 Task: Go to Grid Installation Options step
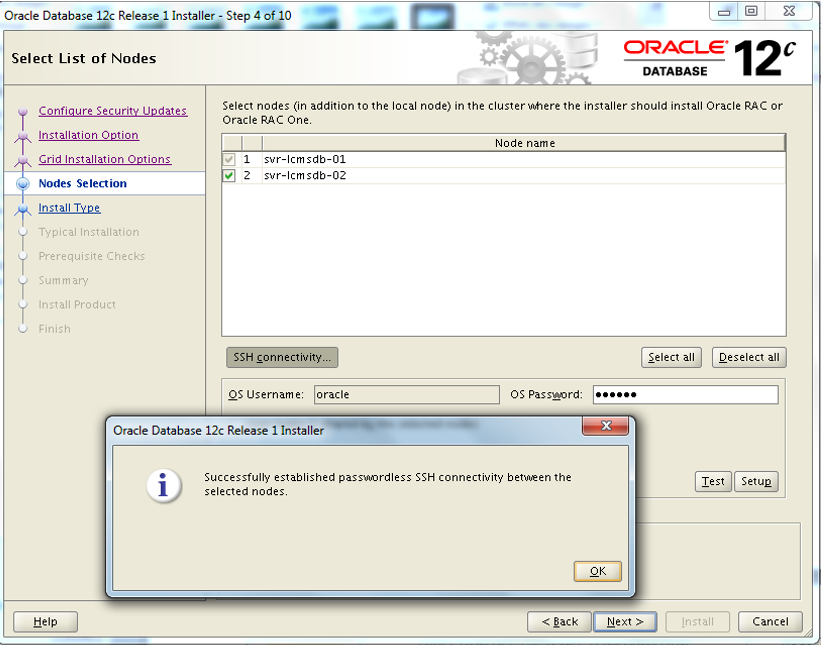[x=105, y=159]
